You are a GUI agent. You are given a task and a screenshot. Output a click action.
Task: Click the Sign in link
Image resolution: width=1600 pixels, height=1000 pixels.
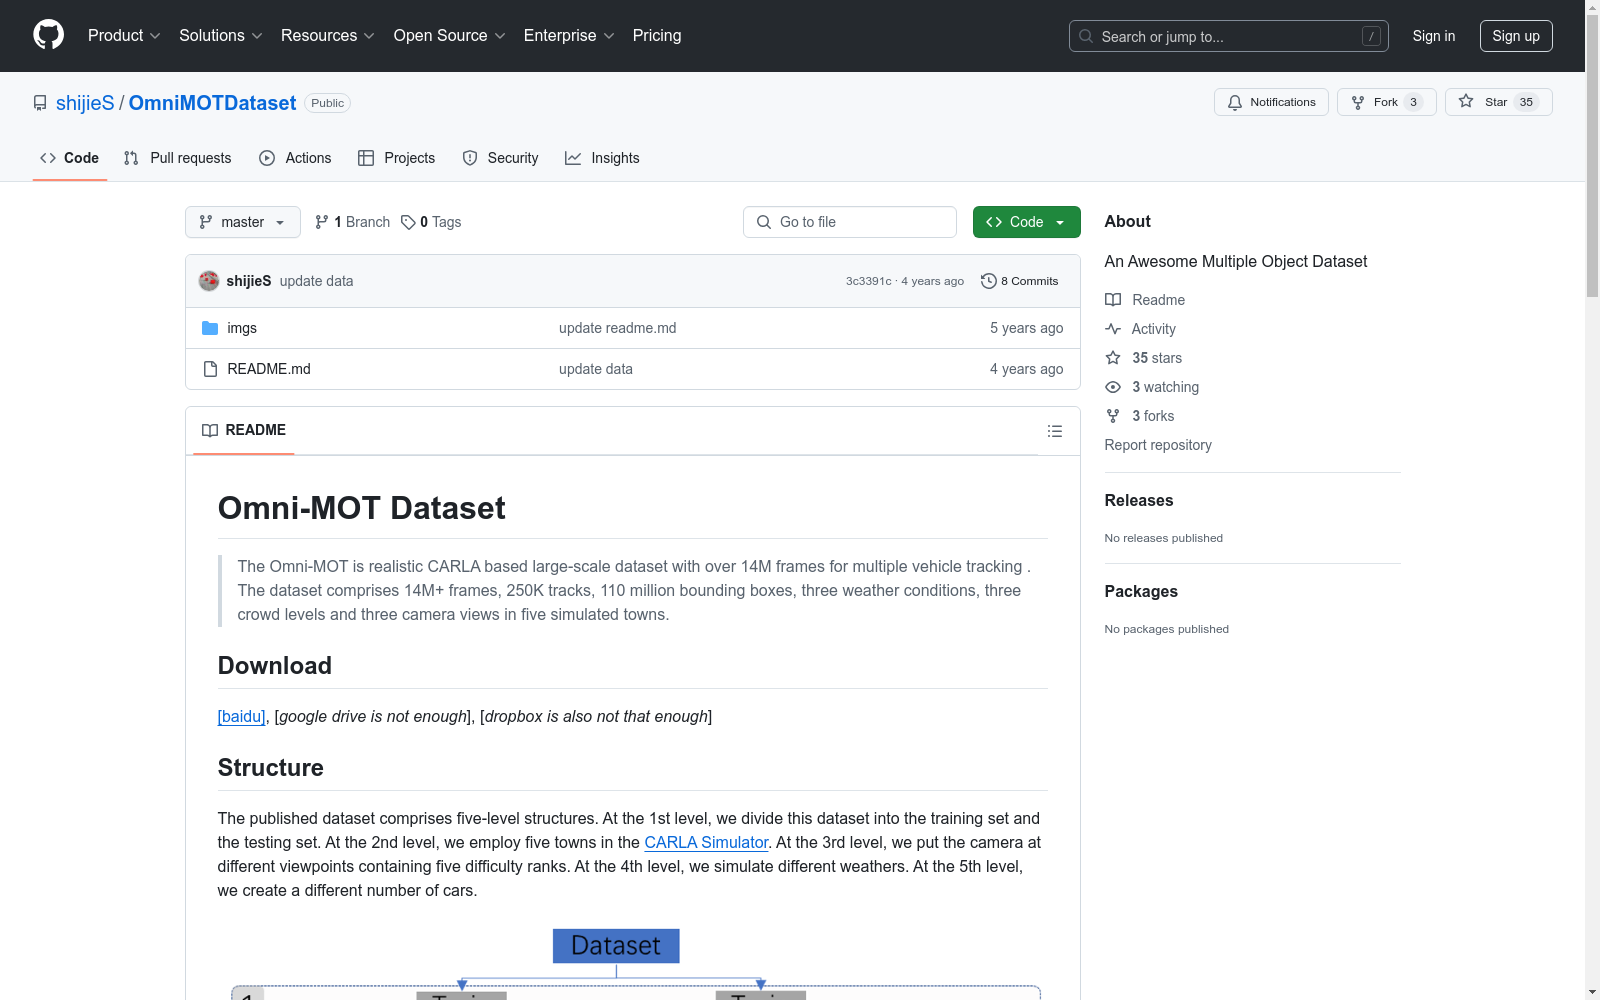pyautogui.click(x=1434, y=36)
